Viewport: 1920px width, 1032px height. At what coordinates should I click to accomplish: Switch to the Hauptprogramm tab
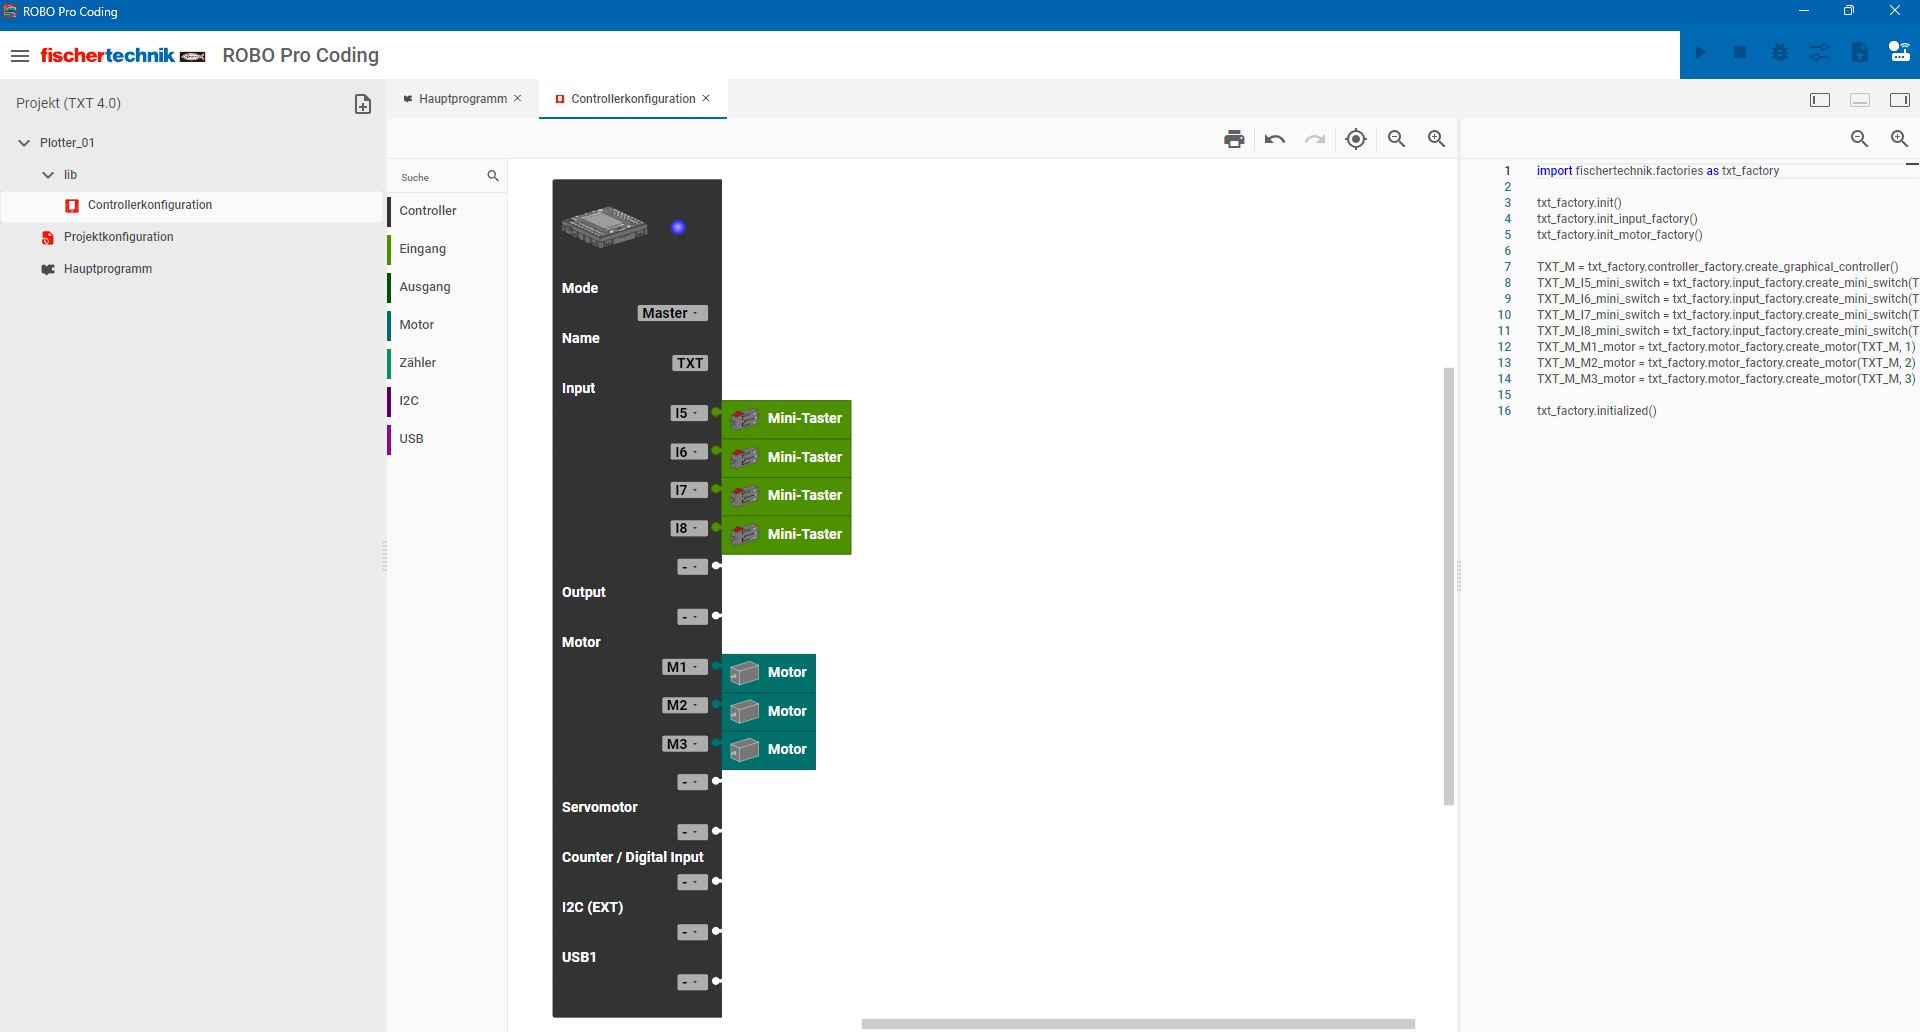click(x=462, y=99)
